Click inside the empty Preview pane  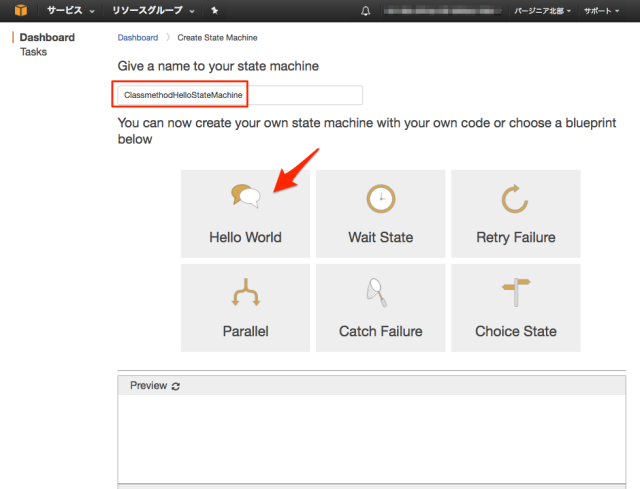coord(371,439)
